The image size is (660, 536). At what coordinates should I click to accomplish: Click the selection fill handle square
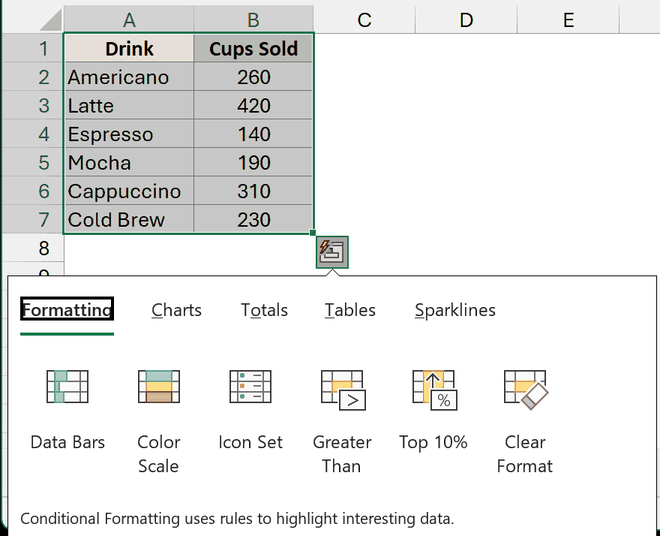[x=313, y=233]
